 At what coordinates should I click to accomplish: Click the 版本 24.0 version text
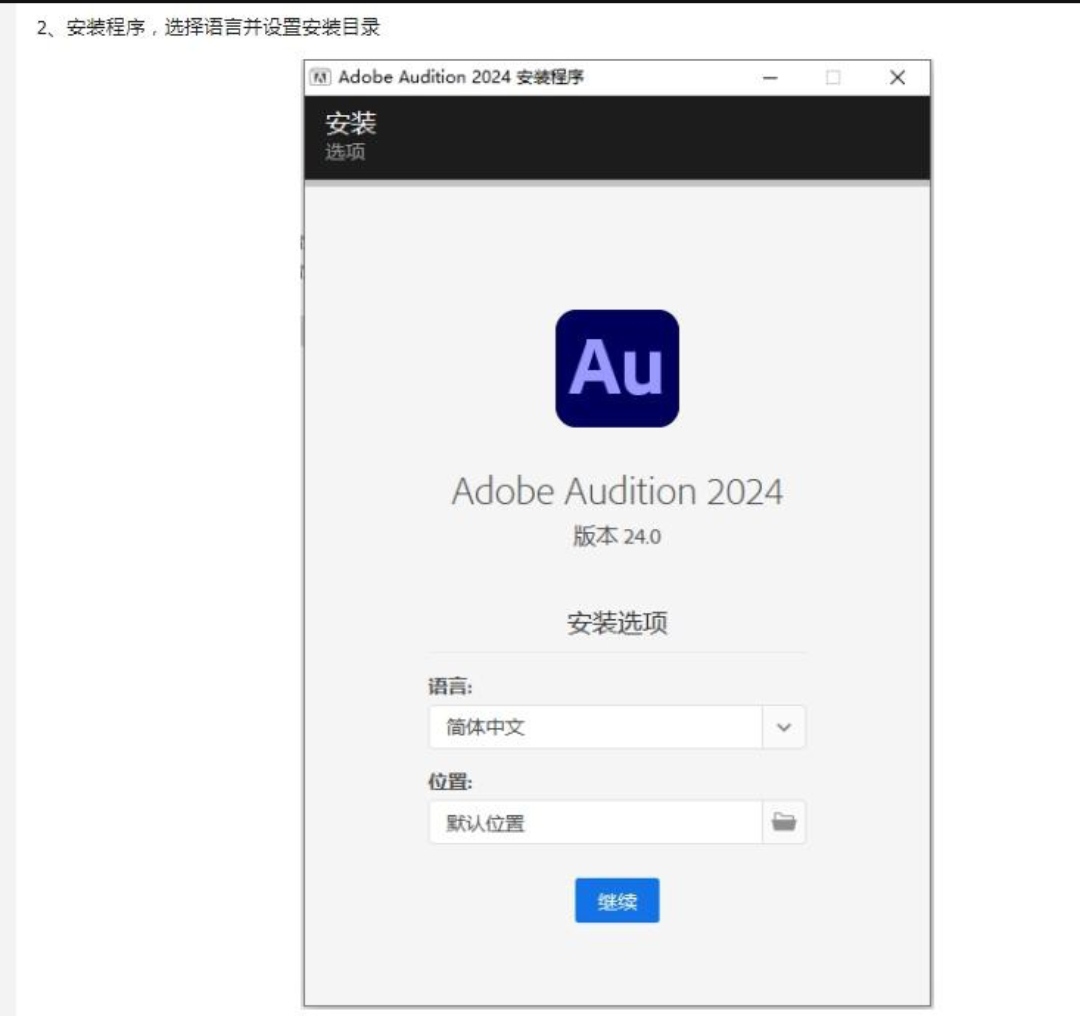point(617,537)
